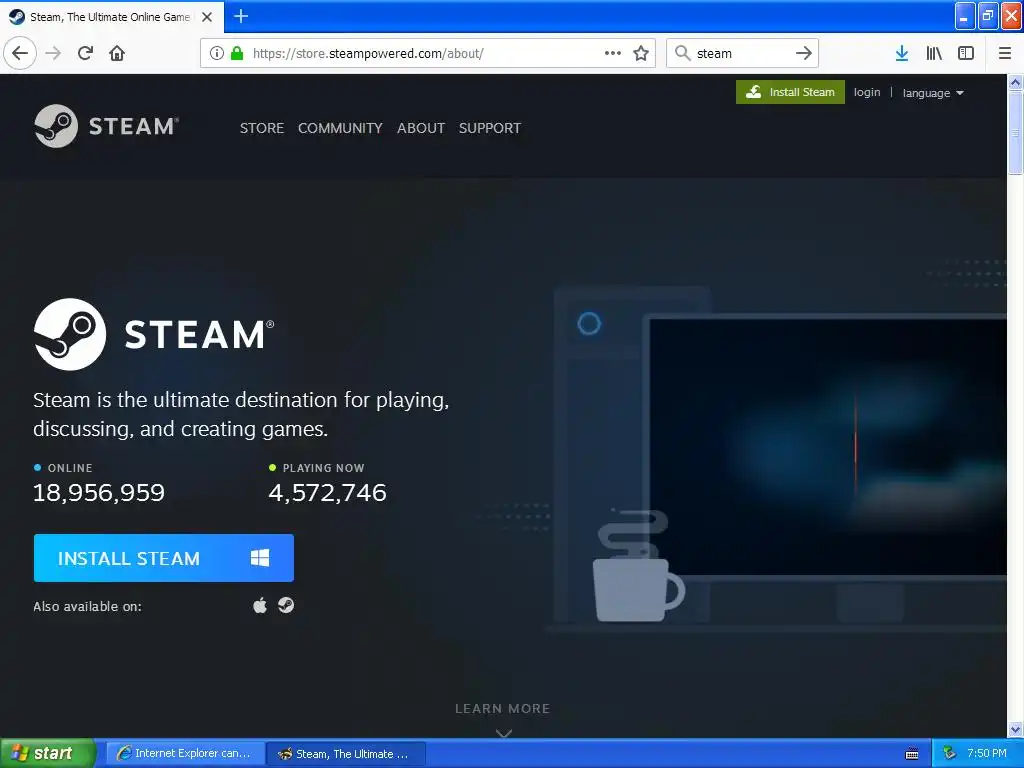This screenshot has height=768, width=1024.
Task: Open the COMMUNITY menu
Action: 340,128
